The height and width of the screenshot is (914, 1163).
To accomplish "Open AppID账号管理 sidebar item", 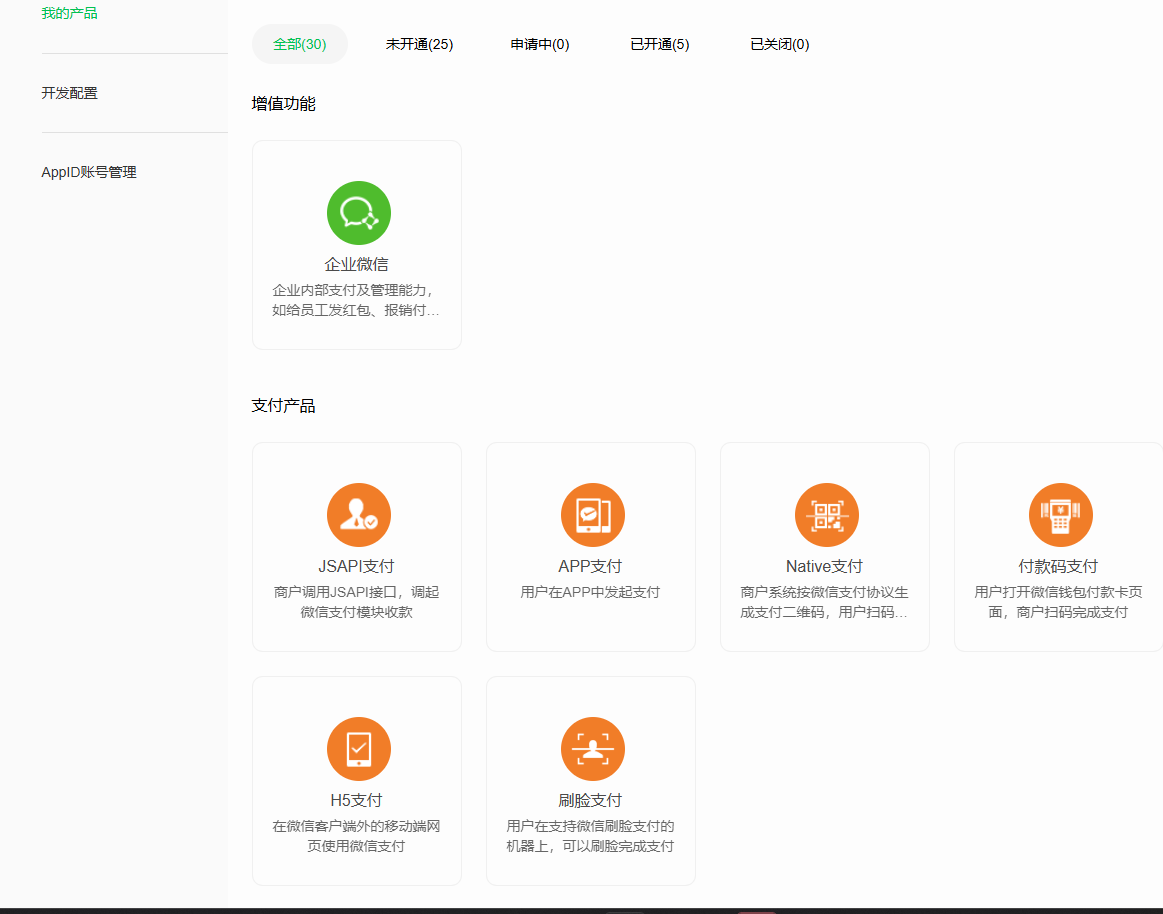I will (x=89, y=172).
